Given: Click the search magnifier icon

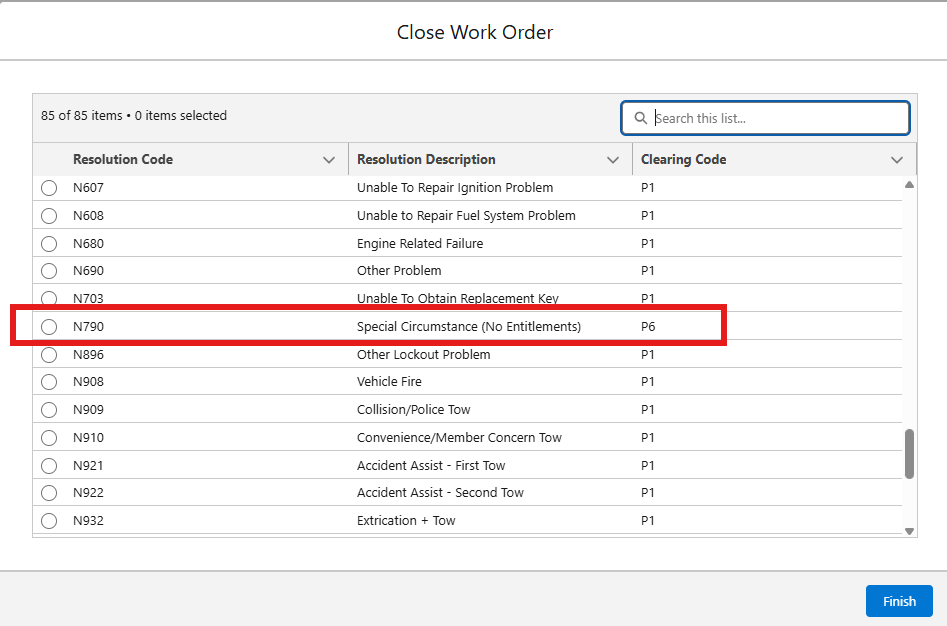Looking at the screenshot, I should click(640, 118).
